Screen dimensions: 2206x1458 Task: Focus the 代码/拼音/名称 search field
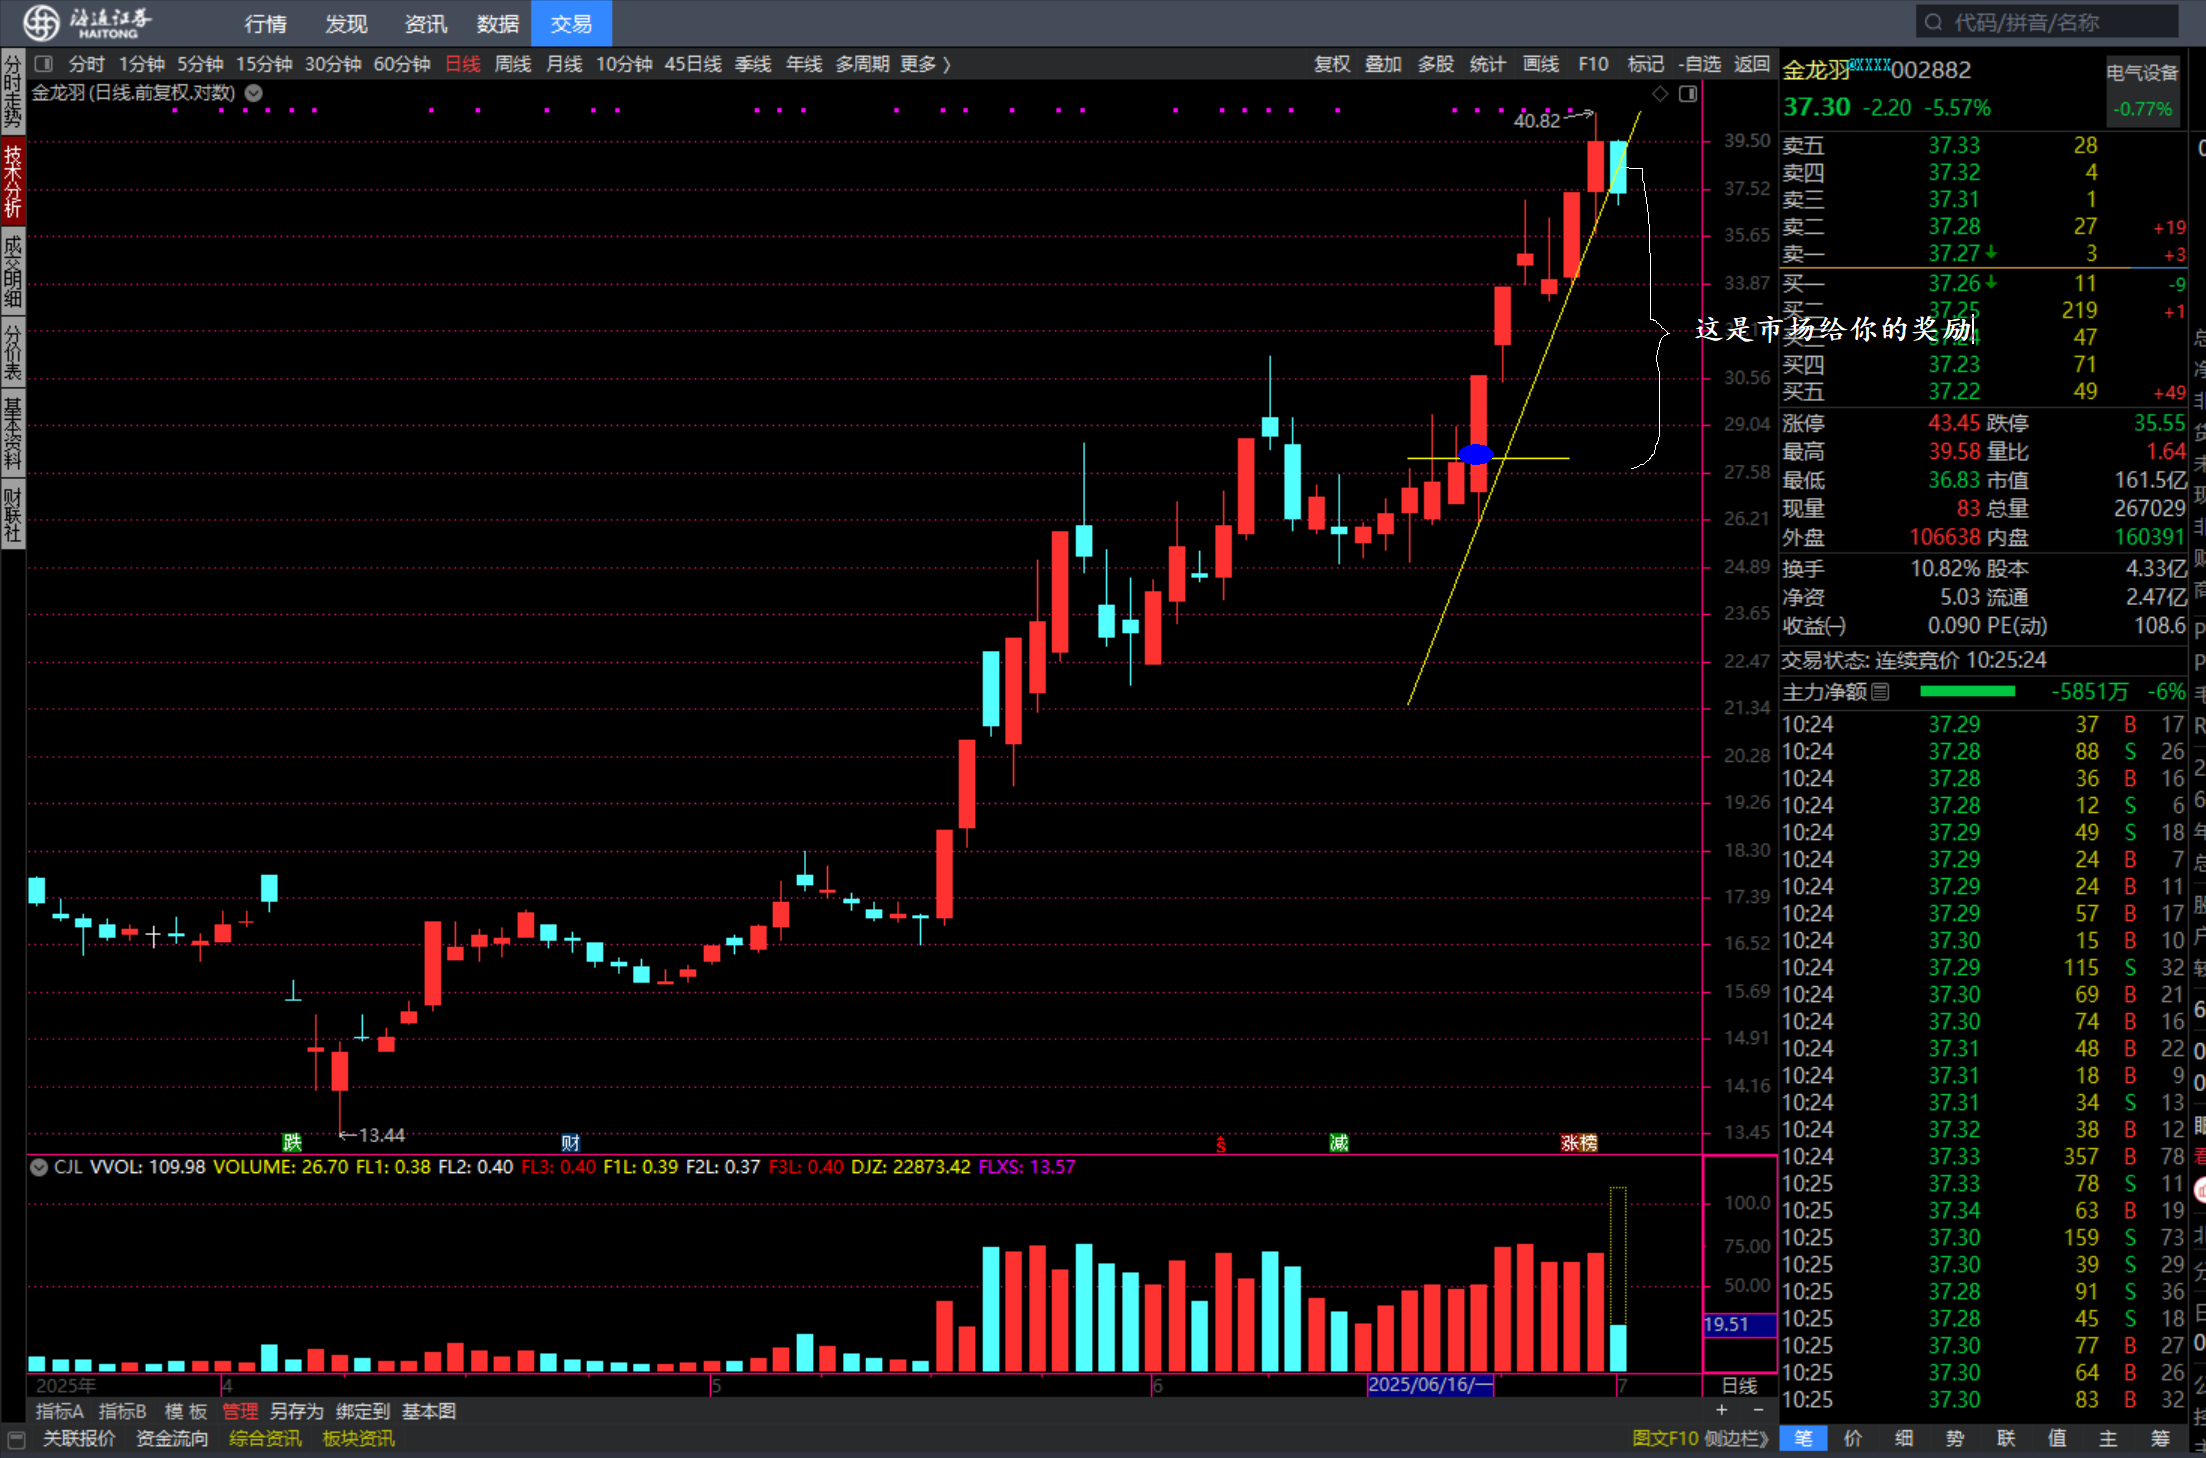[2047, 22]
